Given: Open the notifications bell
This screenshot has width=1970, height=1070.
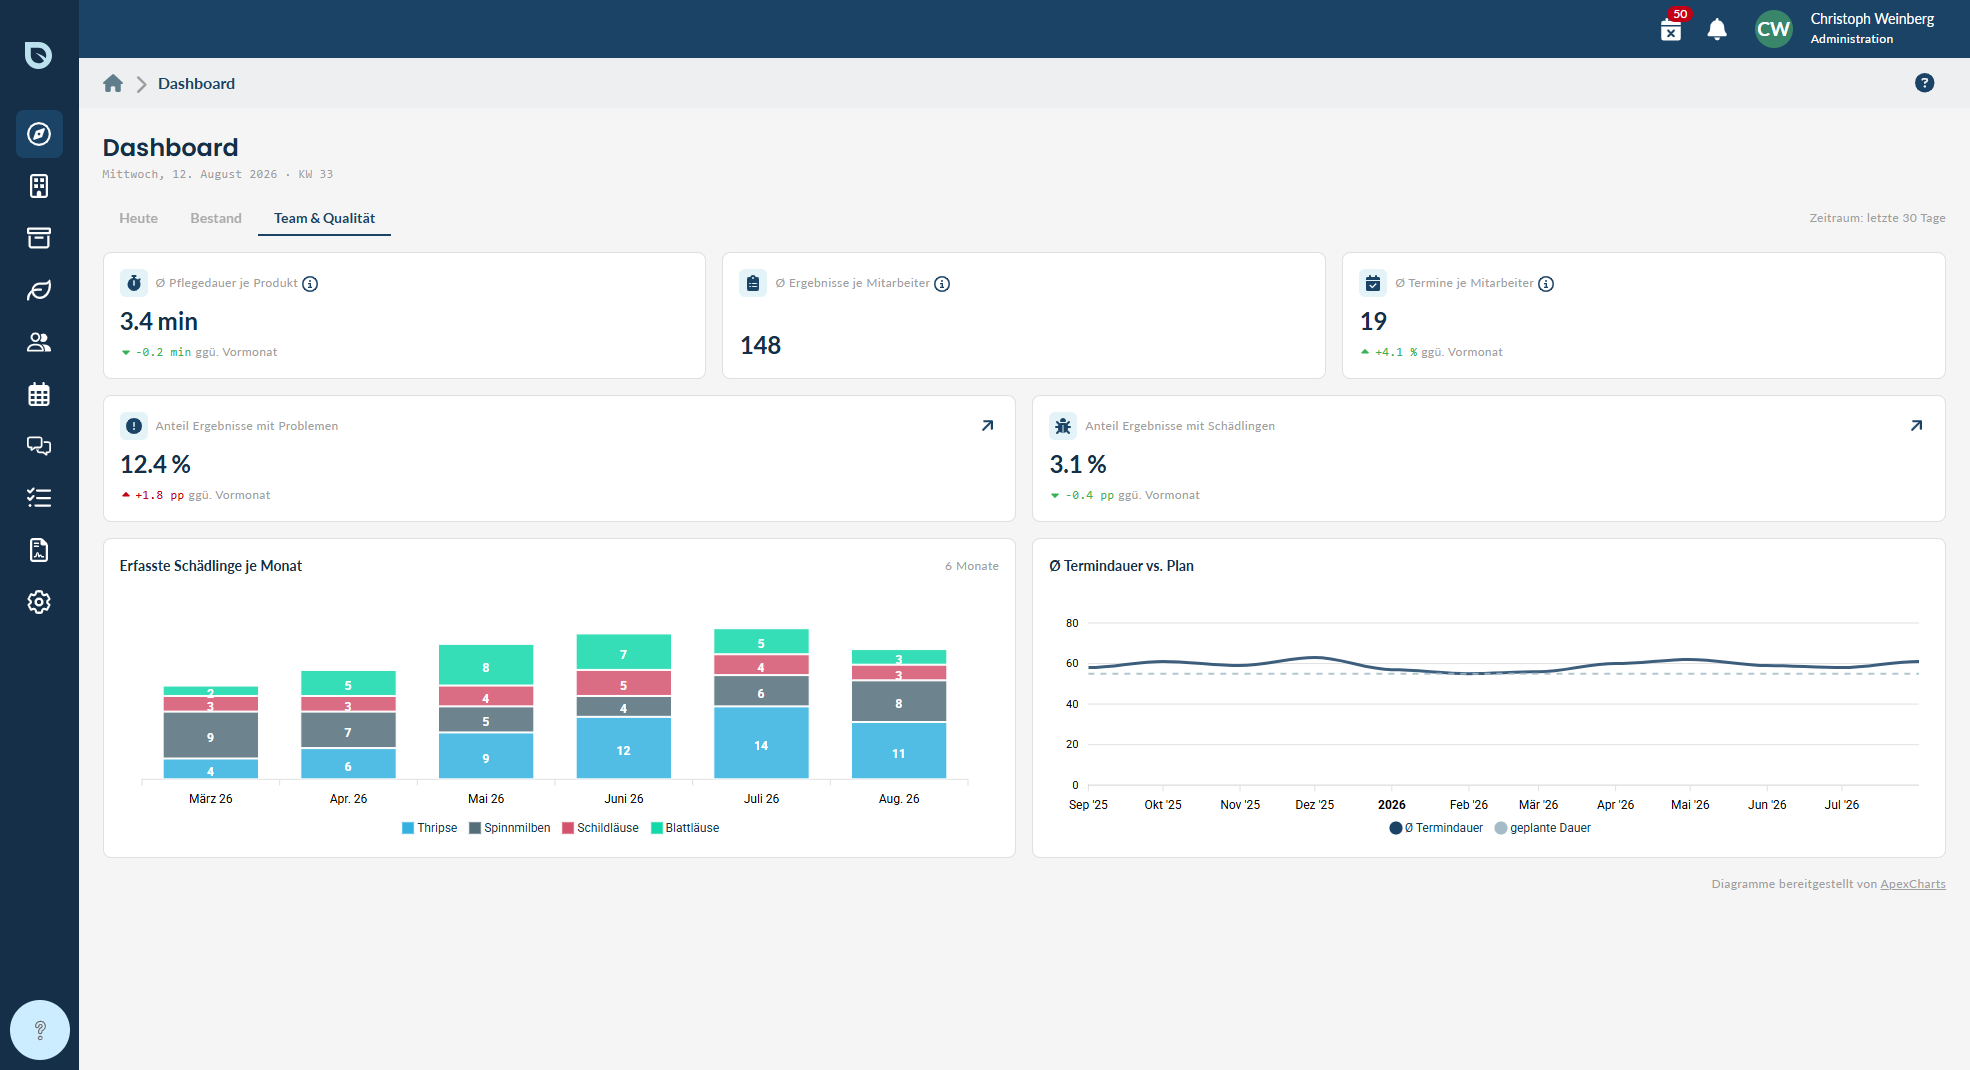Looking at the screenshot, I should coord(1717,29).
